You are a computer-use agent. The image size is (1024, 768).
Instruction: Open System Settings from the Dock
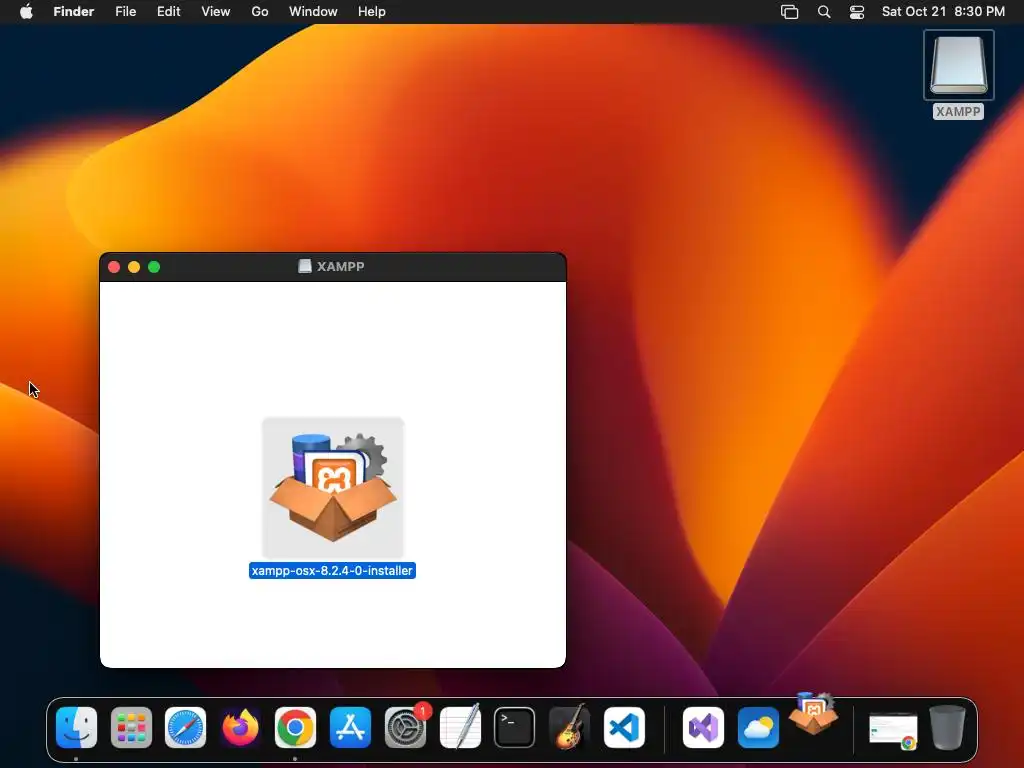(406, 728)
